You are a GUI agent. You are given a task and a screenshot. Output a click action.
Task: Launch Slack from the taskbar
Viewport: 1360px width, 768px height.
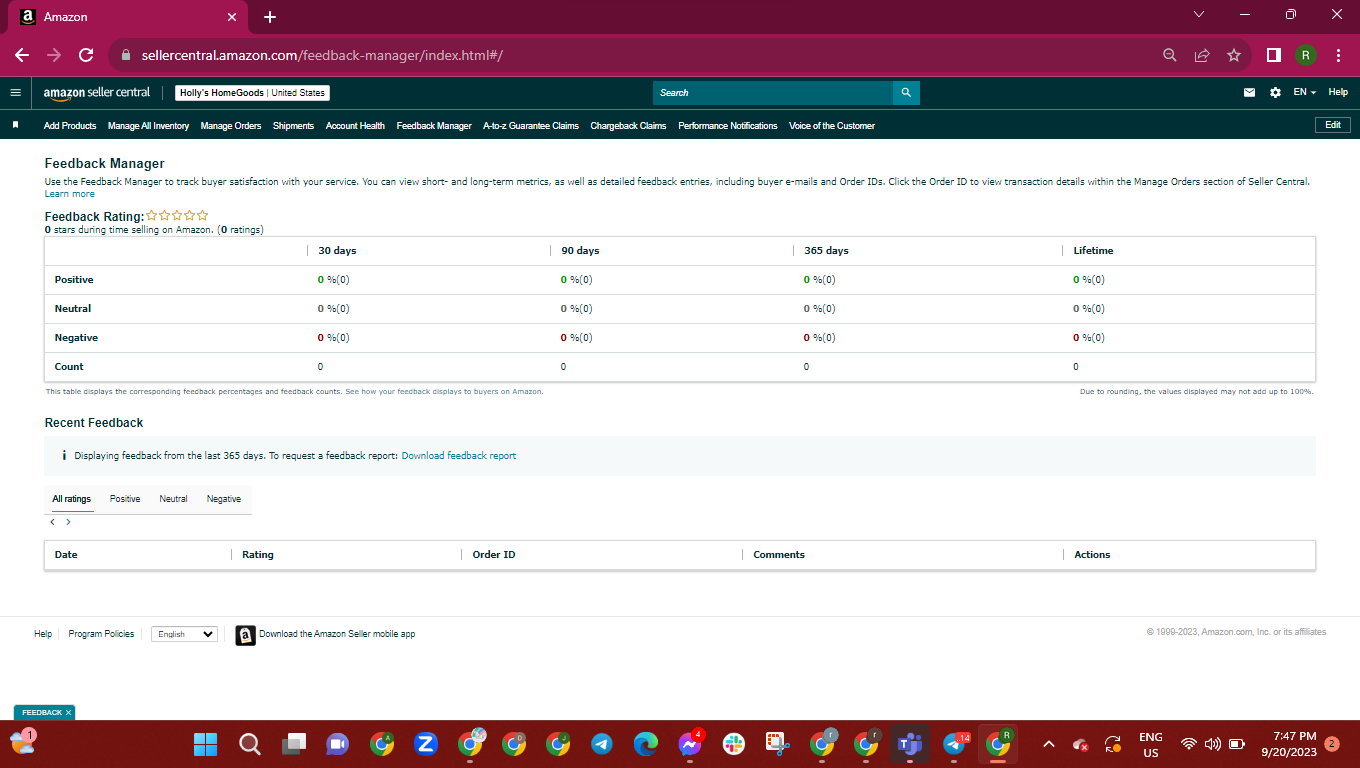point(734,744)
